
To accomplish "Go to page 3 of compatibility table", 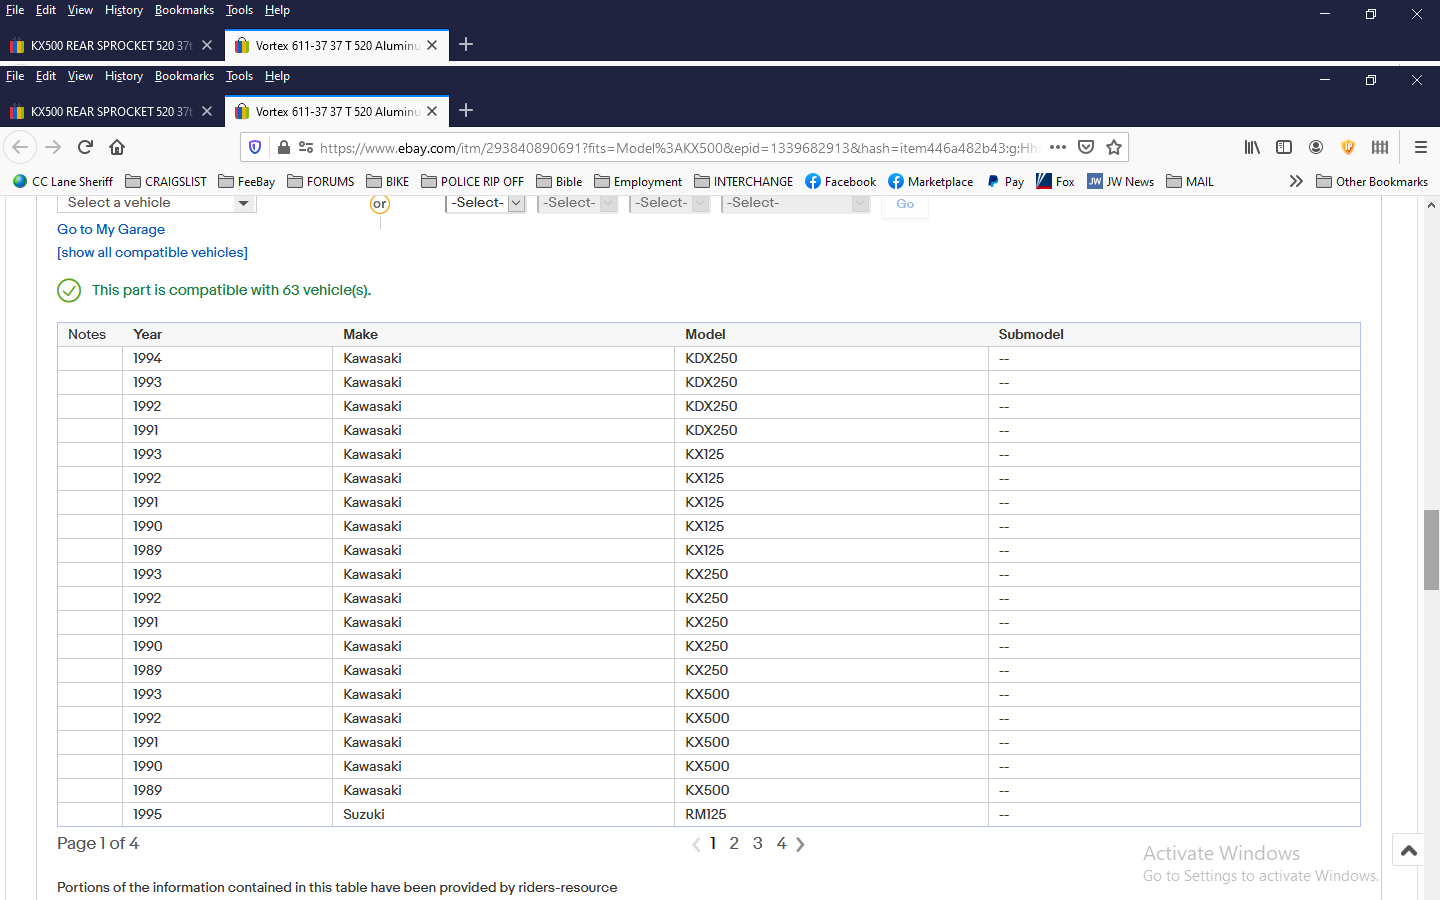I will tap(758, 844).
